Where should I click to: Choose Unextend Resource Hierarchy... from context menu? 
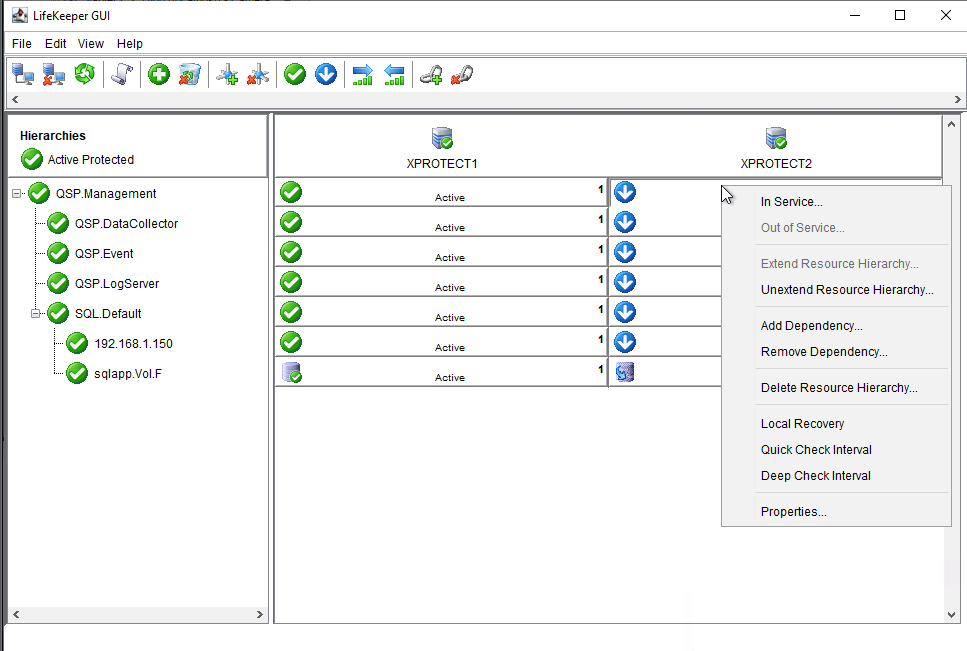point(836,290)
